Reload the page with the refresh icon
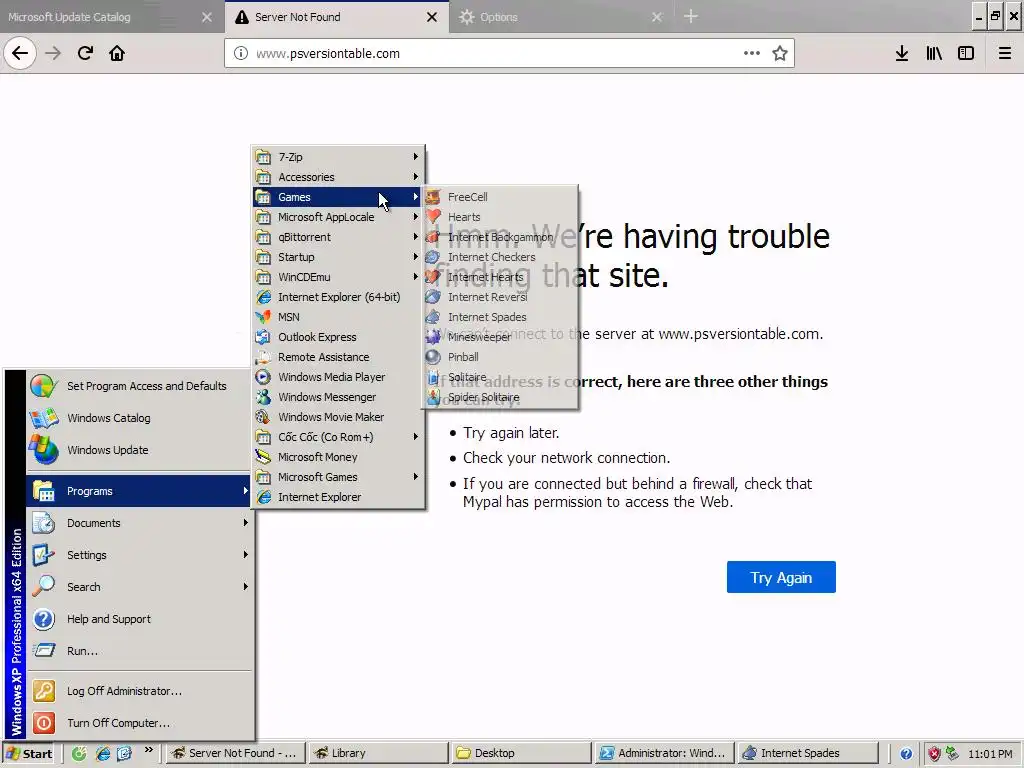The width and height of the screenshot is (1024, 768). click(85, 53)
